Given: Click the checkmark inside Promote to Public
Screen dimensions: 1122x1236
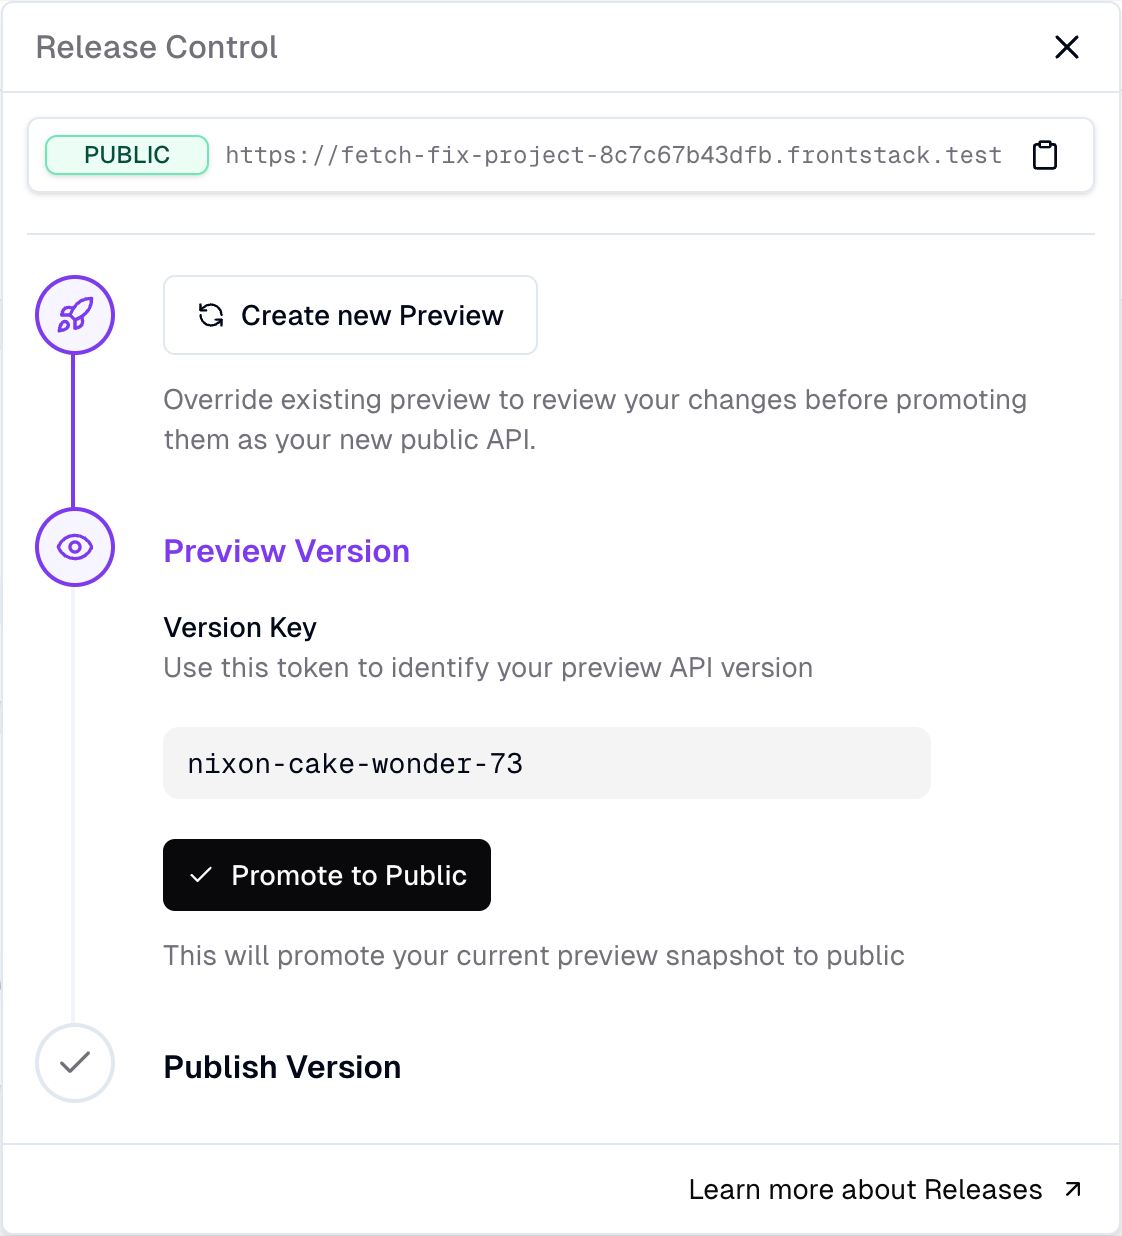Looking at the screenshot, I should (200, 875).
